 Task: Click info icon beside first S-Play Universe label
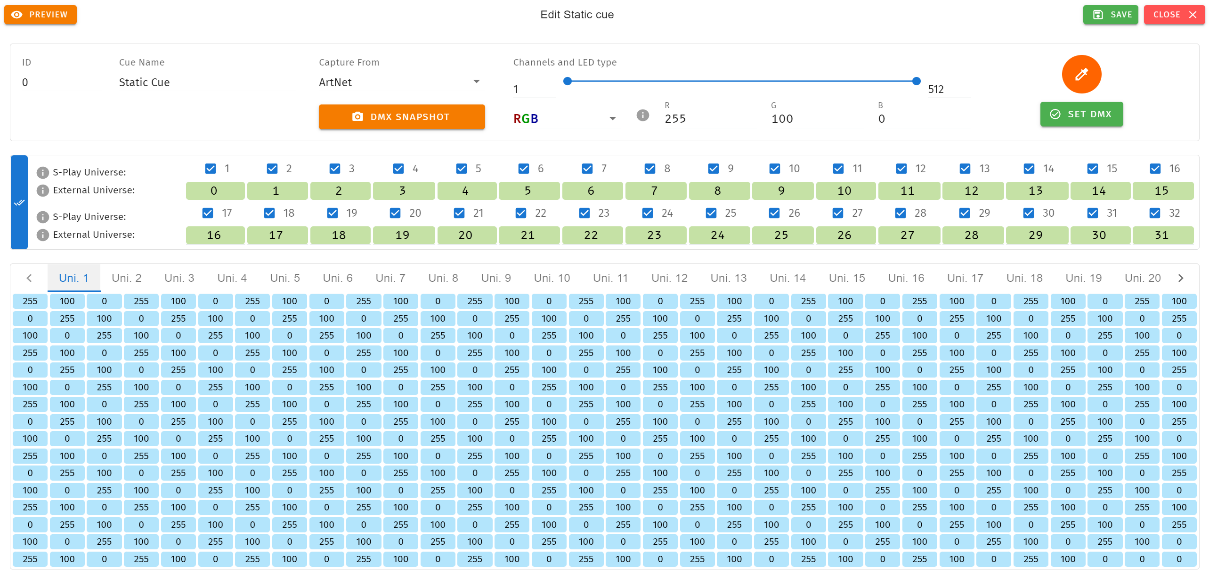pyautogui.click(x=43, y=173)
